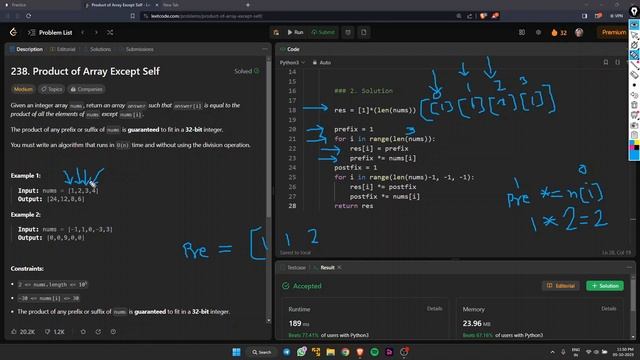
Task: Open Runtime Details link
Action: coord(434,309)
